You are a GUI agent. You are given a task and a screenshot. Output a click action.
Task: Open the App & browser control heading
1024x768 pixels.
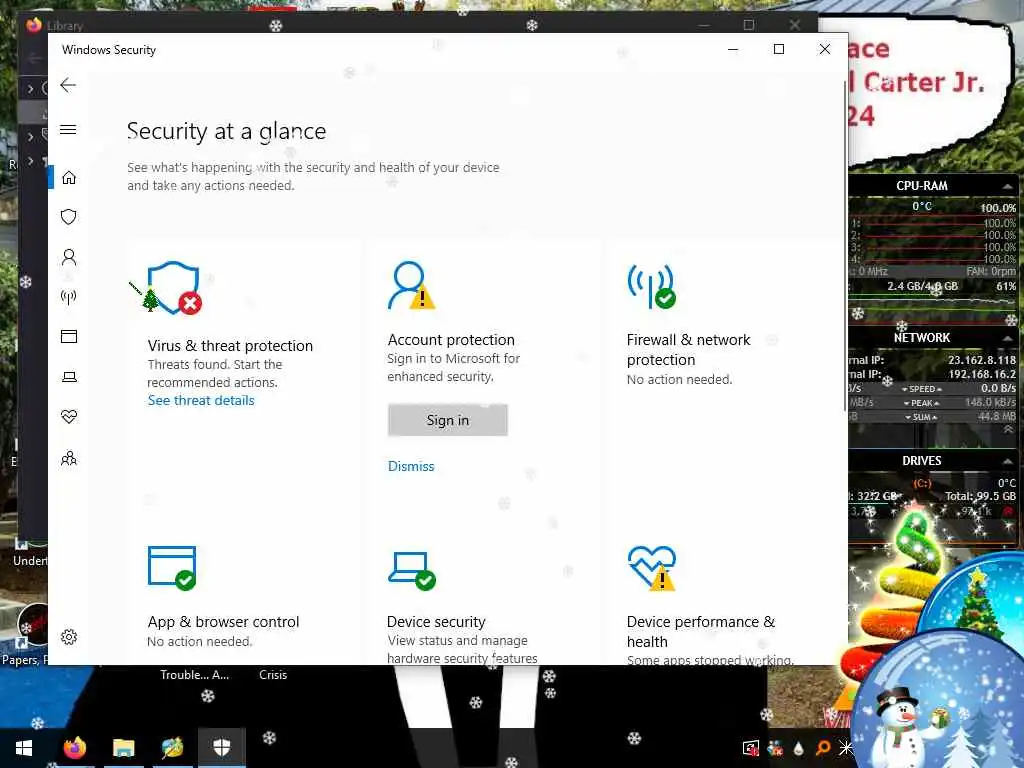pyautogui.click(x=223, y=622)
